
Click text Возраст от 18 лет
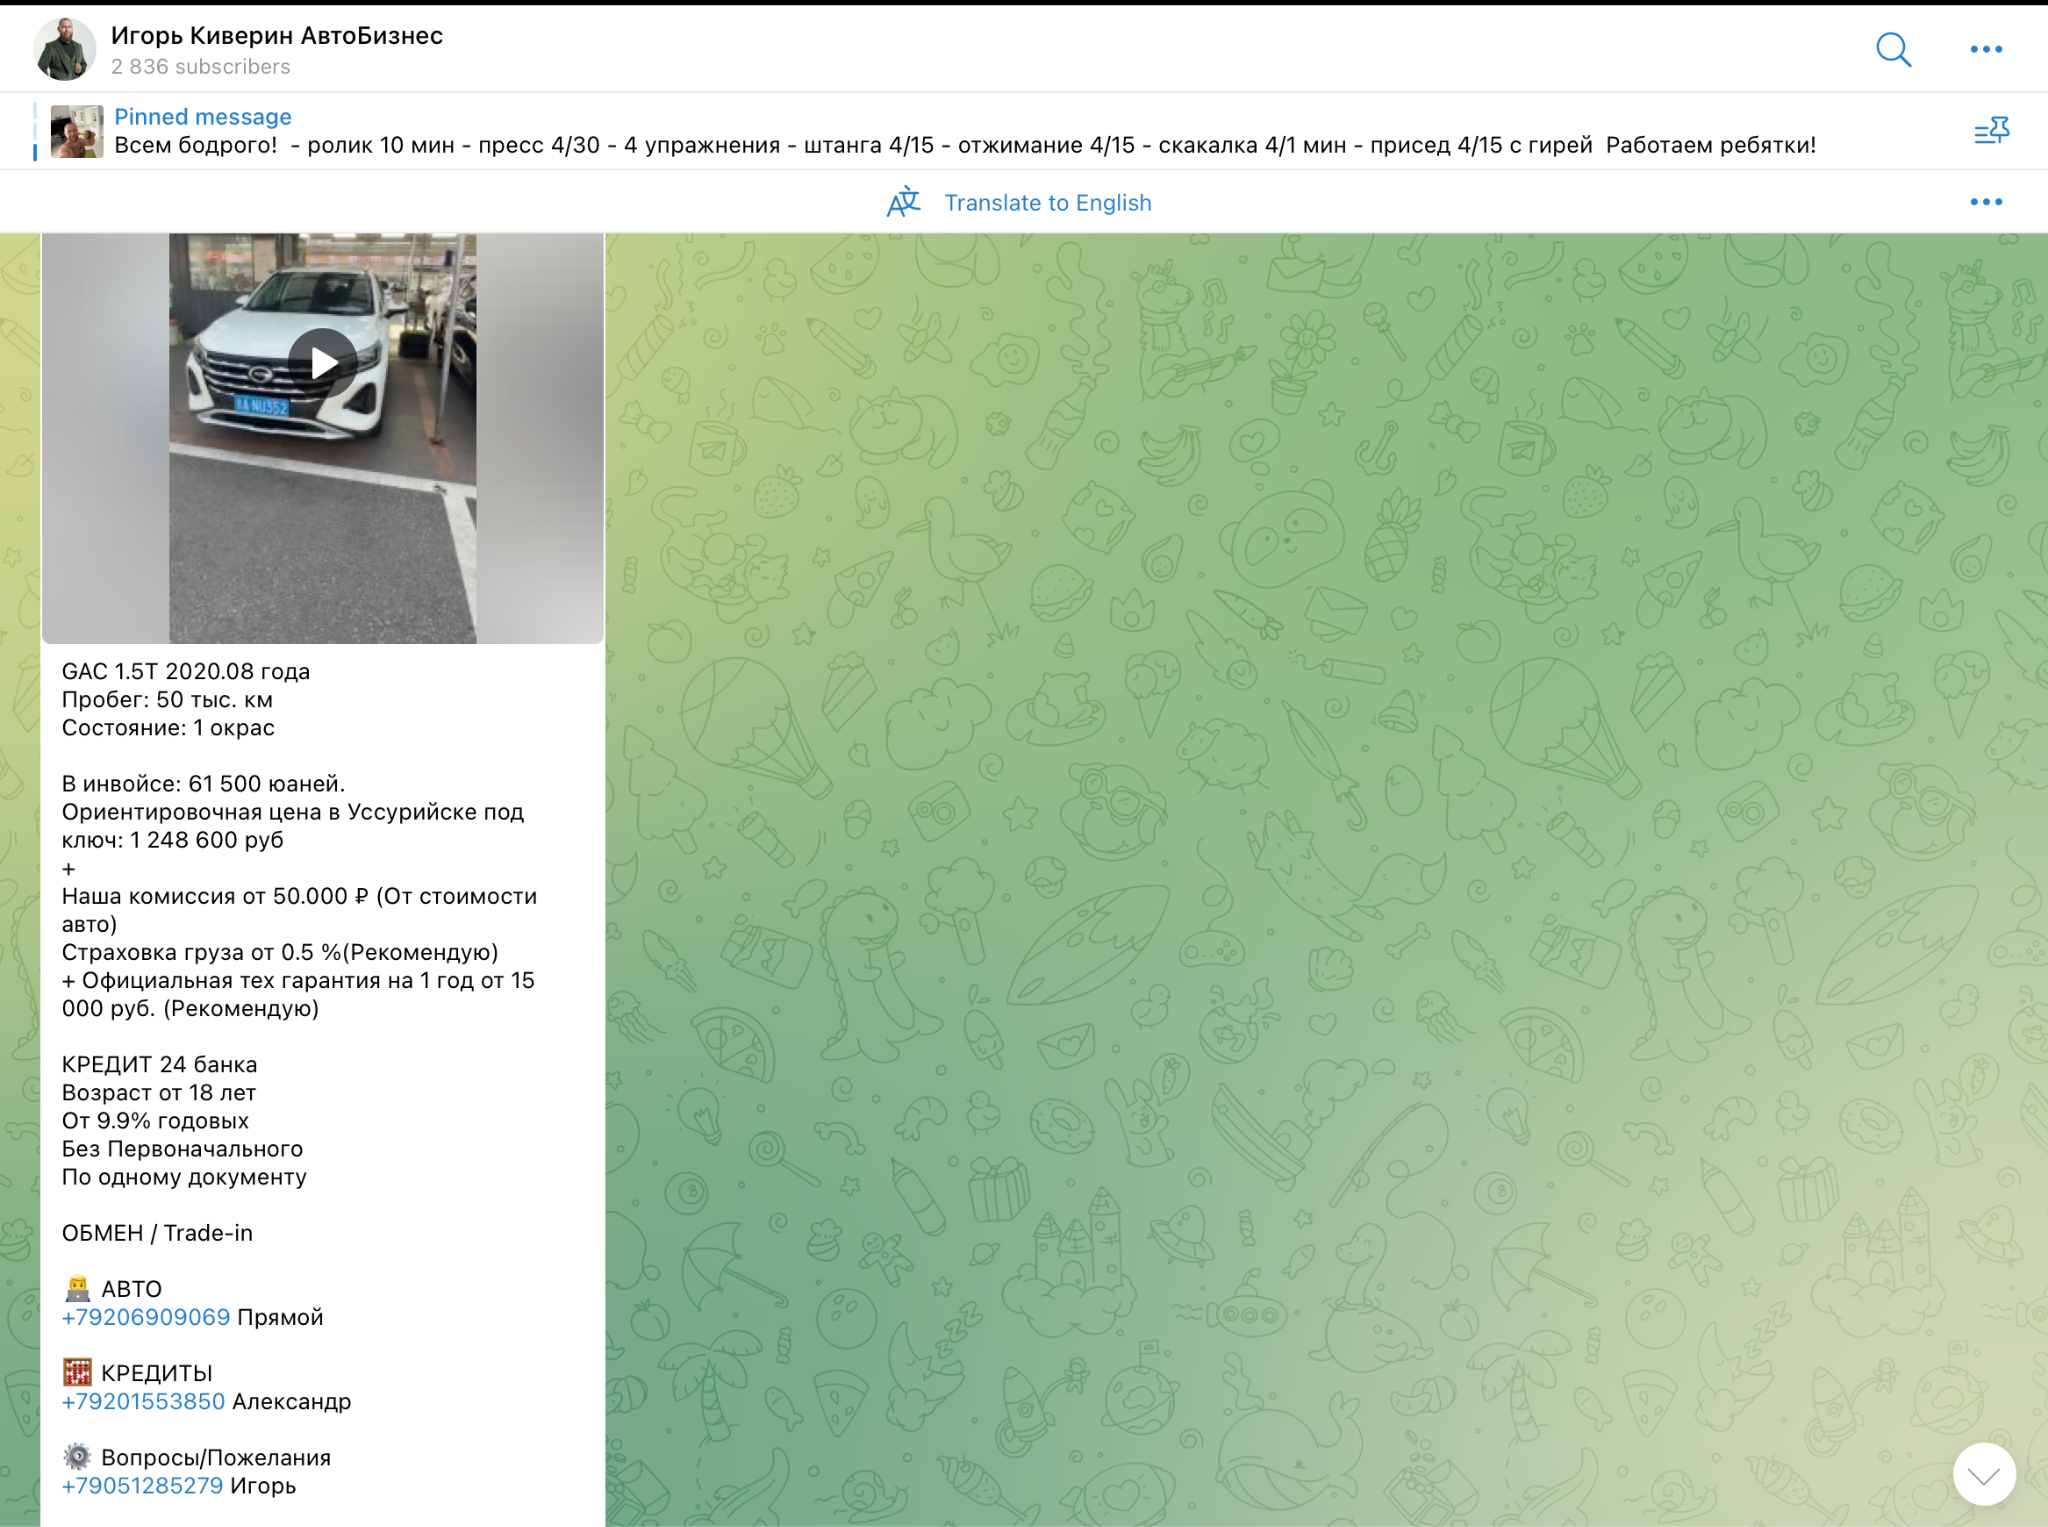click(x=159, y=1092)
